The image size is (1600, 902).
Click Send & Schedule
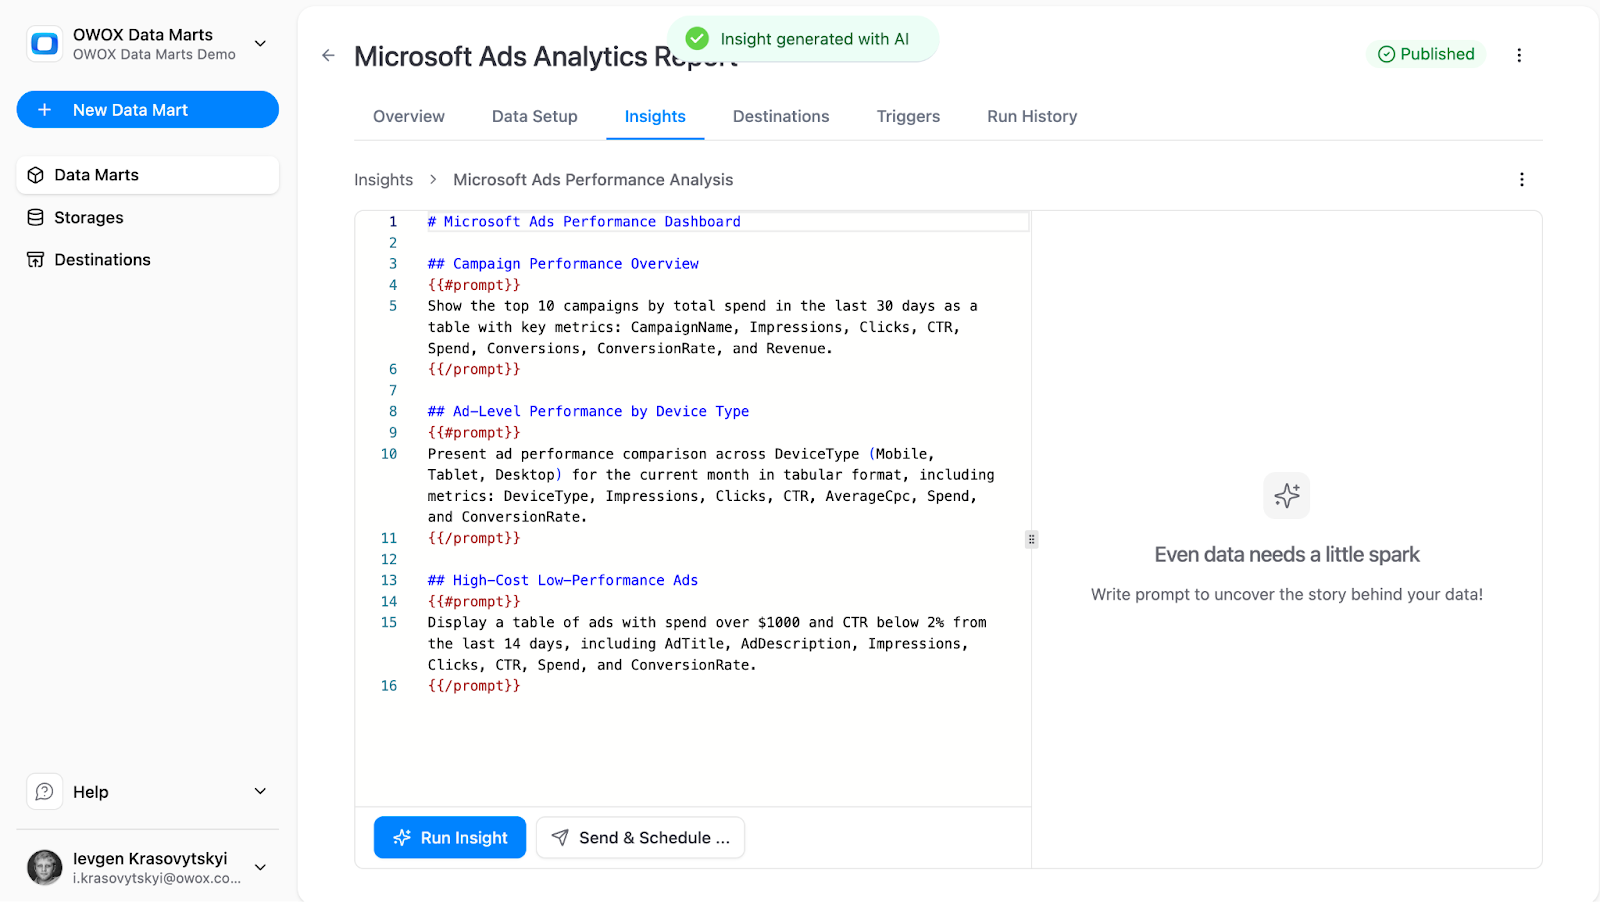tap(640, 837)
